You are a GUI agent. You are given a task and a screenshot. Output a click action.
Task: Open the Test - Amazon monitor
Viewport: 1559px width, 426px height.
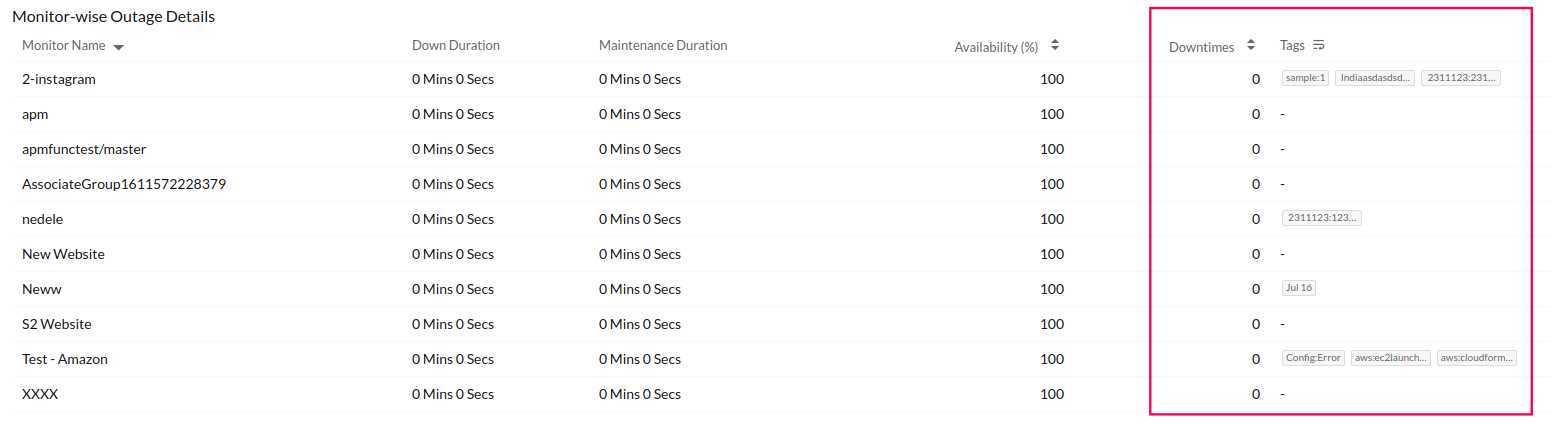(x=65, y=359)
